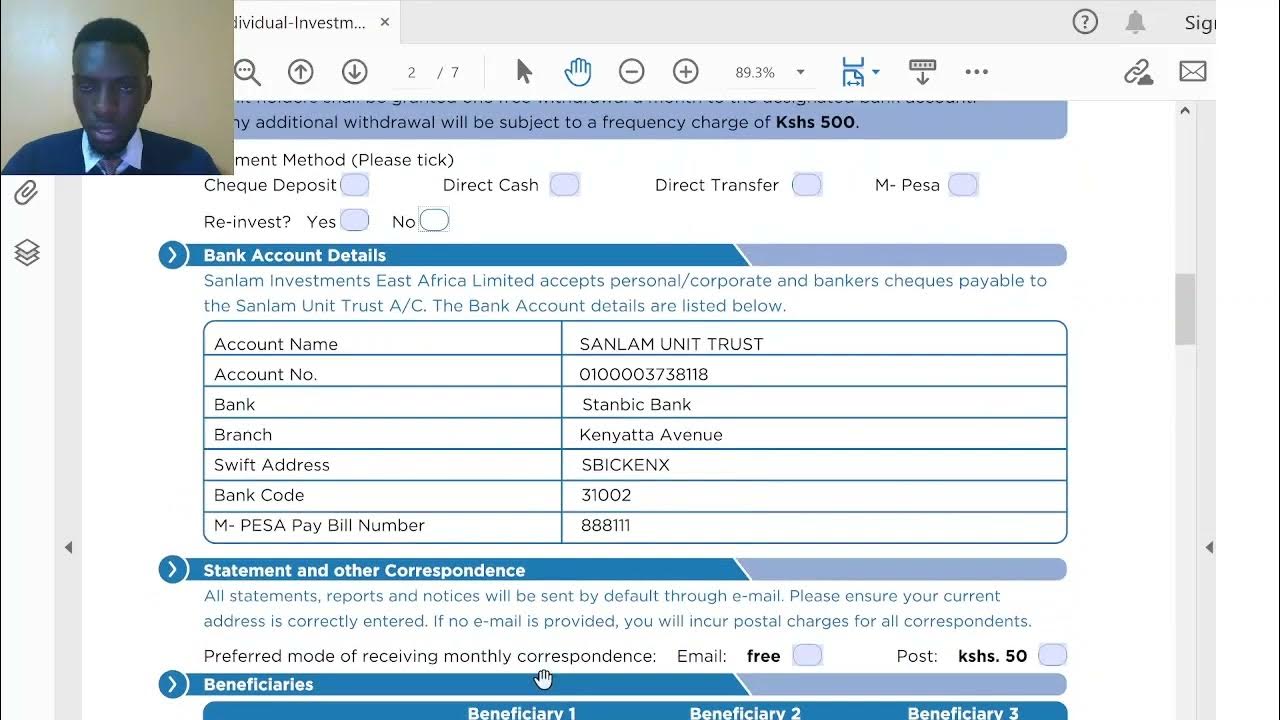The height and width of the screenshot is (720, 1280).
Task: Click the Kshs 500 charge text
Action: pyautogui.click(x=816, y=122)
